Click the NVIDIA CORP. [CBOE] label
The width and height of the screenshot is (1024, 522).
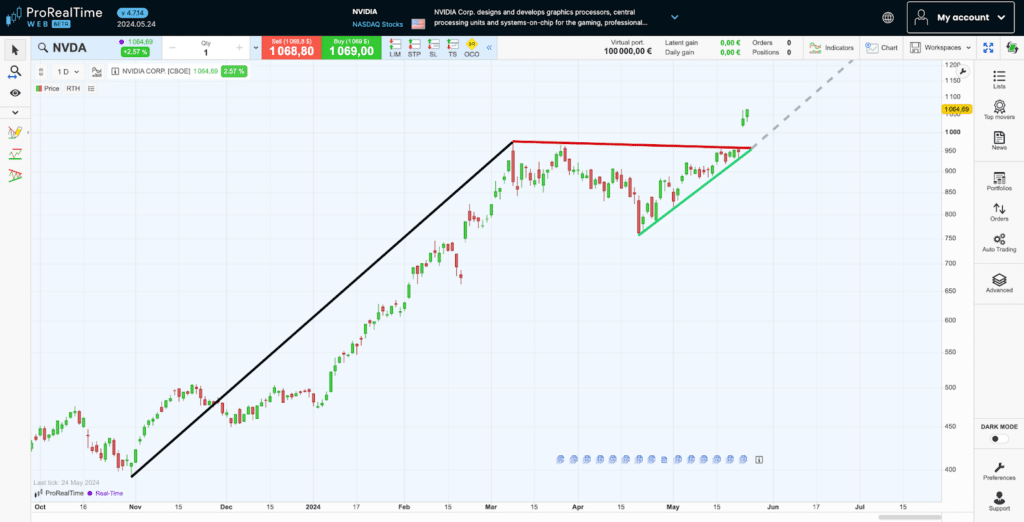[x=156, y=71]
